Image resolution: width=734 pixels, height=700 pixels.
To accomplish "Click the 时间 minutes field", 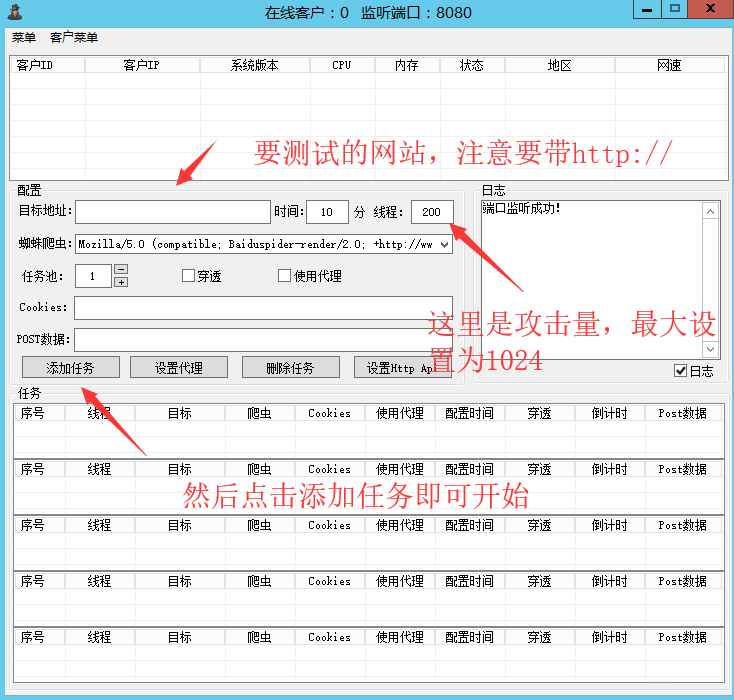I will click(327, 212).
